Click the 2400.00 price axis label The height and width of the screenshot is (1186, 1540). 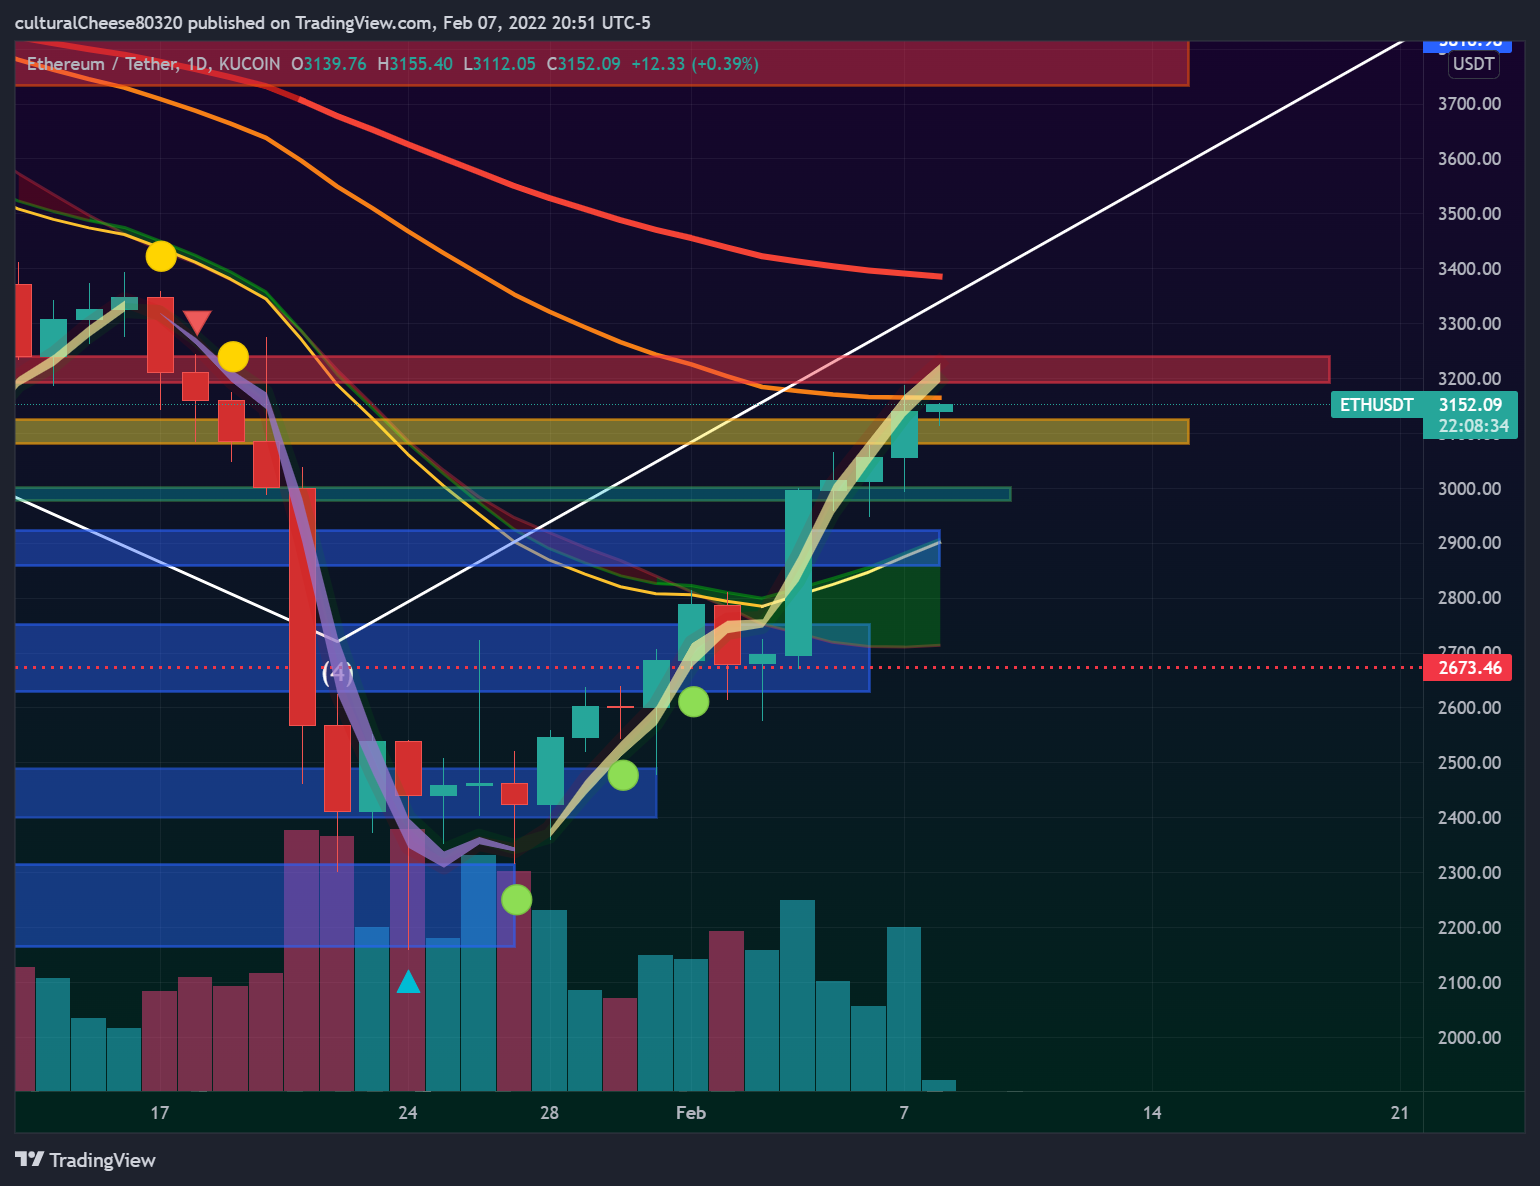1469,818
